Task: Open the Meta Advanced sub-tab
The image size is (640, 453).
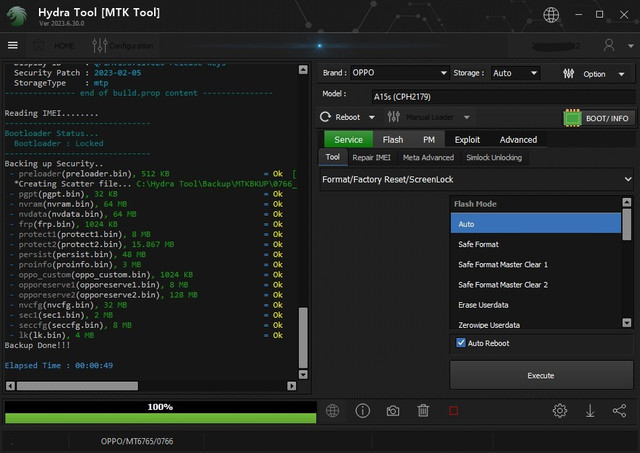Action: point(428,158)
